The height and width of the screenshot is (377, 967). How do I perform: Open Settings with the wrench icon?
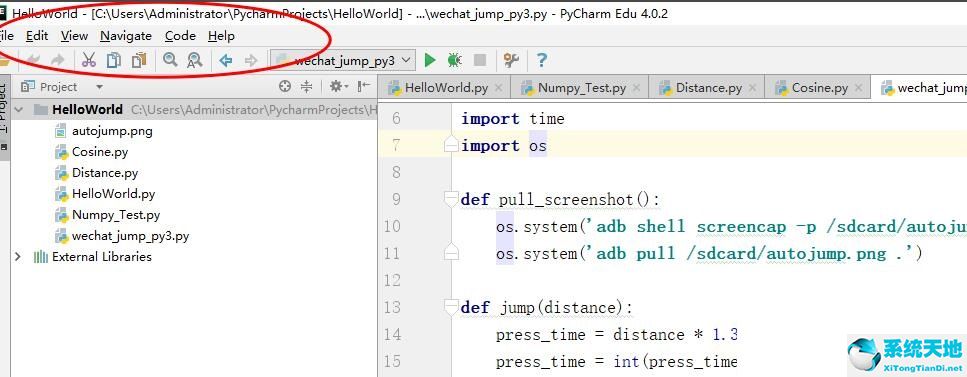pyautogui.click(x=511, y=60)
